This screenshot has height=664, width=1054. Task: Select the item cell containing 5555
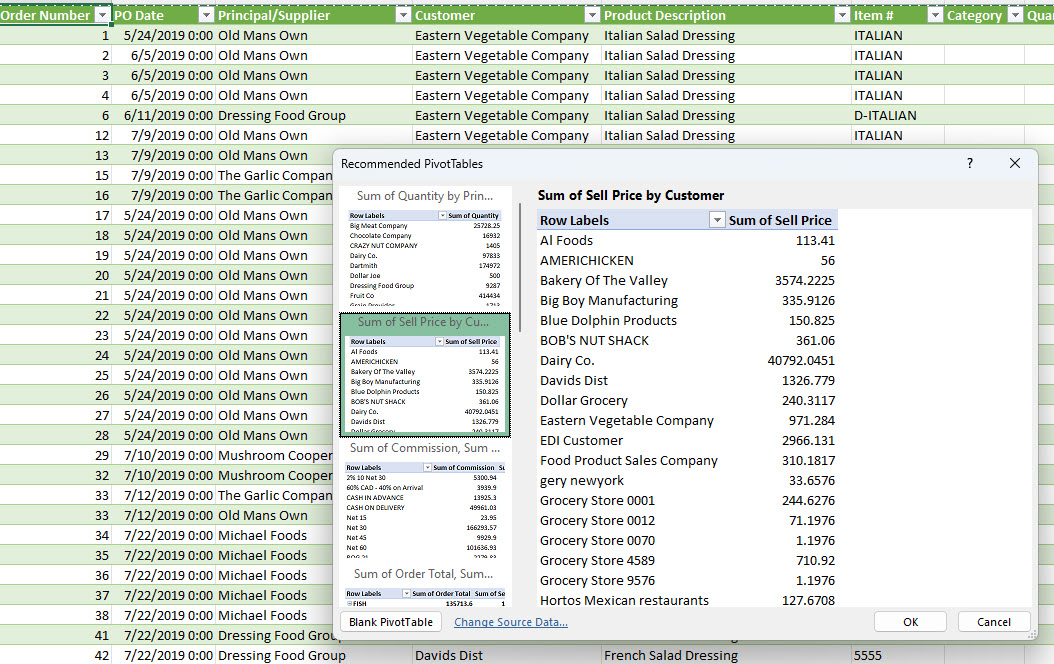[897, 655]
